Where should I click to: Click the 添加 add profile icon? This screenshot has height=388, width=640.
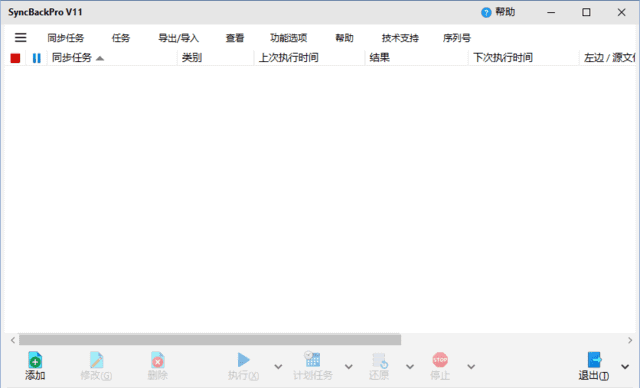click(x=35, y=360)
